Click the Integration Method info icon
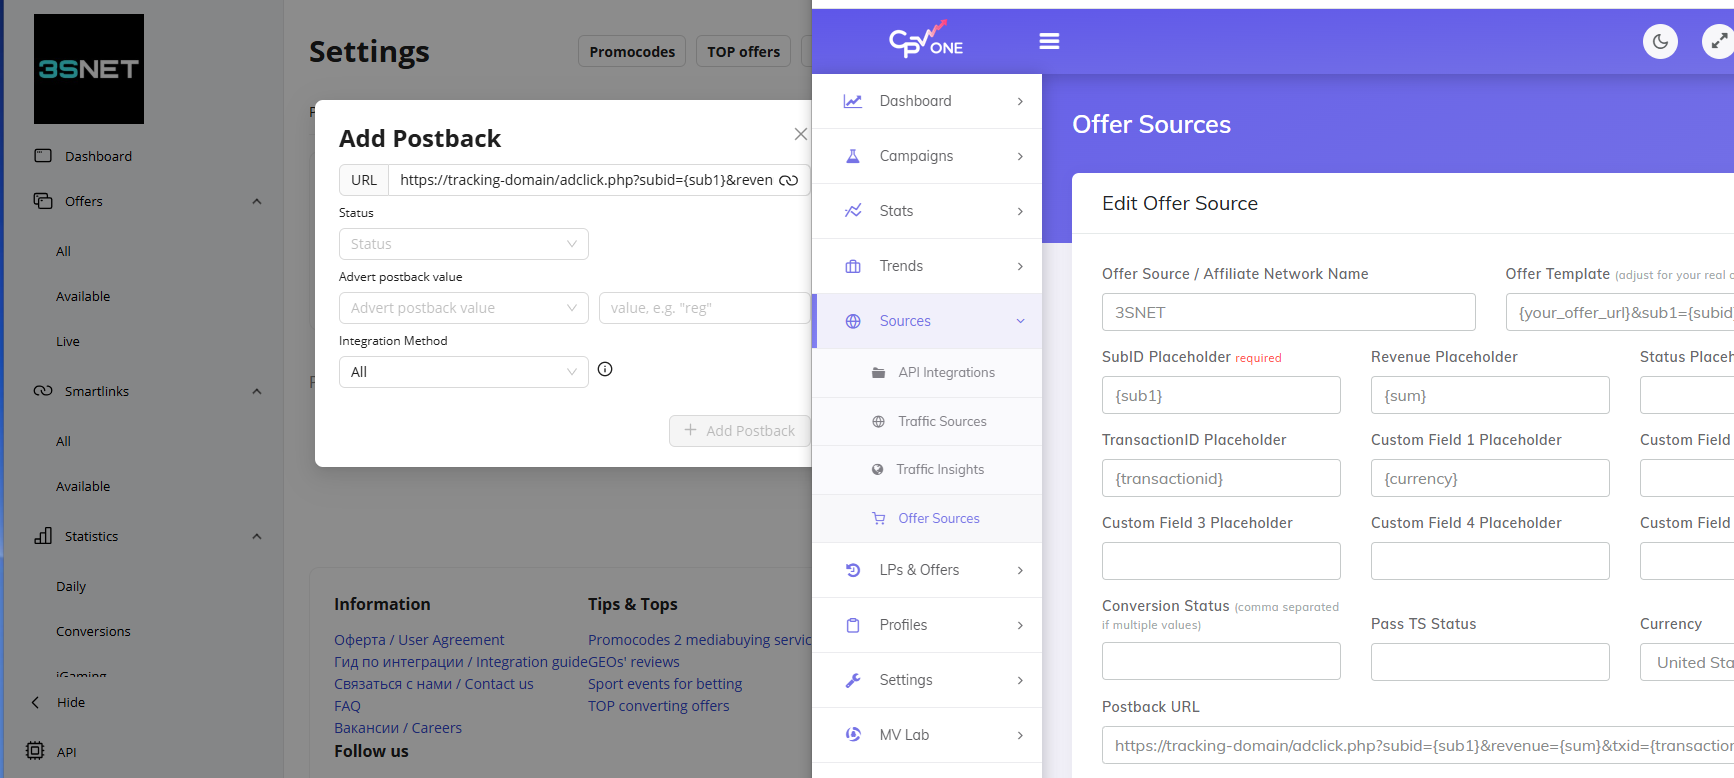The width and height of the screenshot is (1734, 778). pyautogui.click(x=605, y=369)
